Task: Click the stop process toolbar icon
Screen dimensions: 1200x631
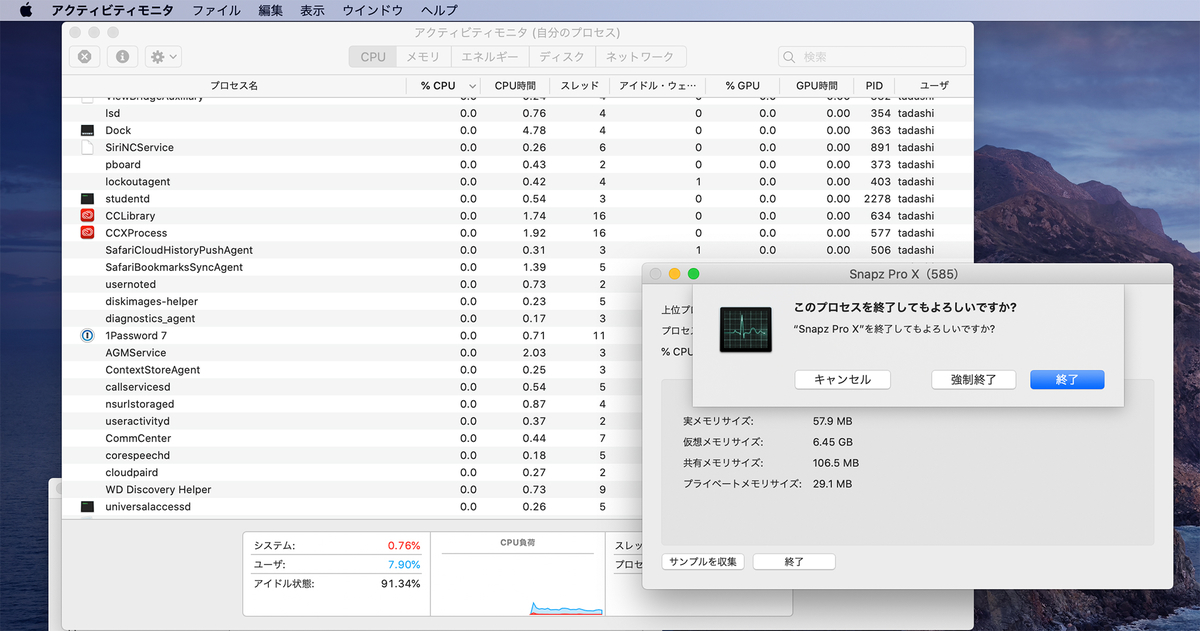Action: (x=85, y=57)
